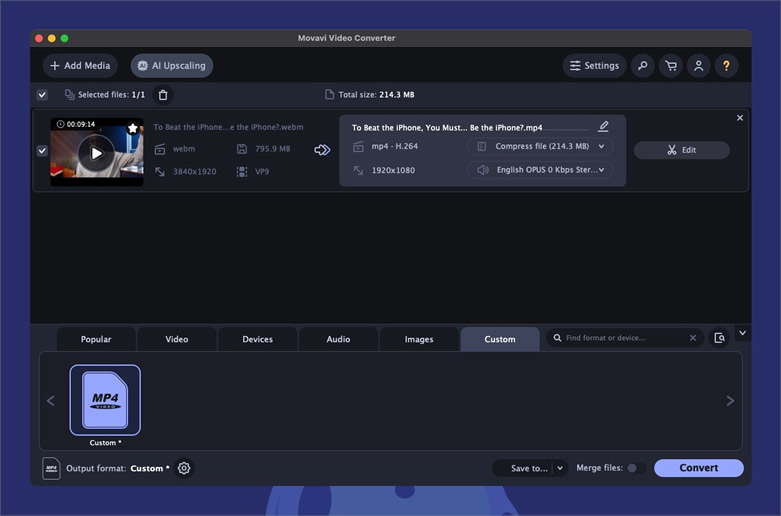Screen dimensions: 781x516
Task: Select the MP4 Custom preset
Action: click(105, 400)
